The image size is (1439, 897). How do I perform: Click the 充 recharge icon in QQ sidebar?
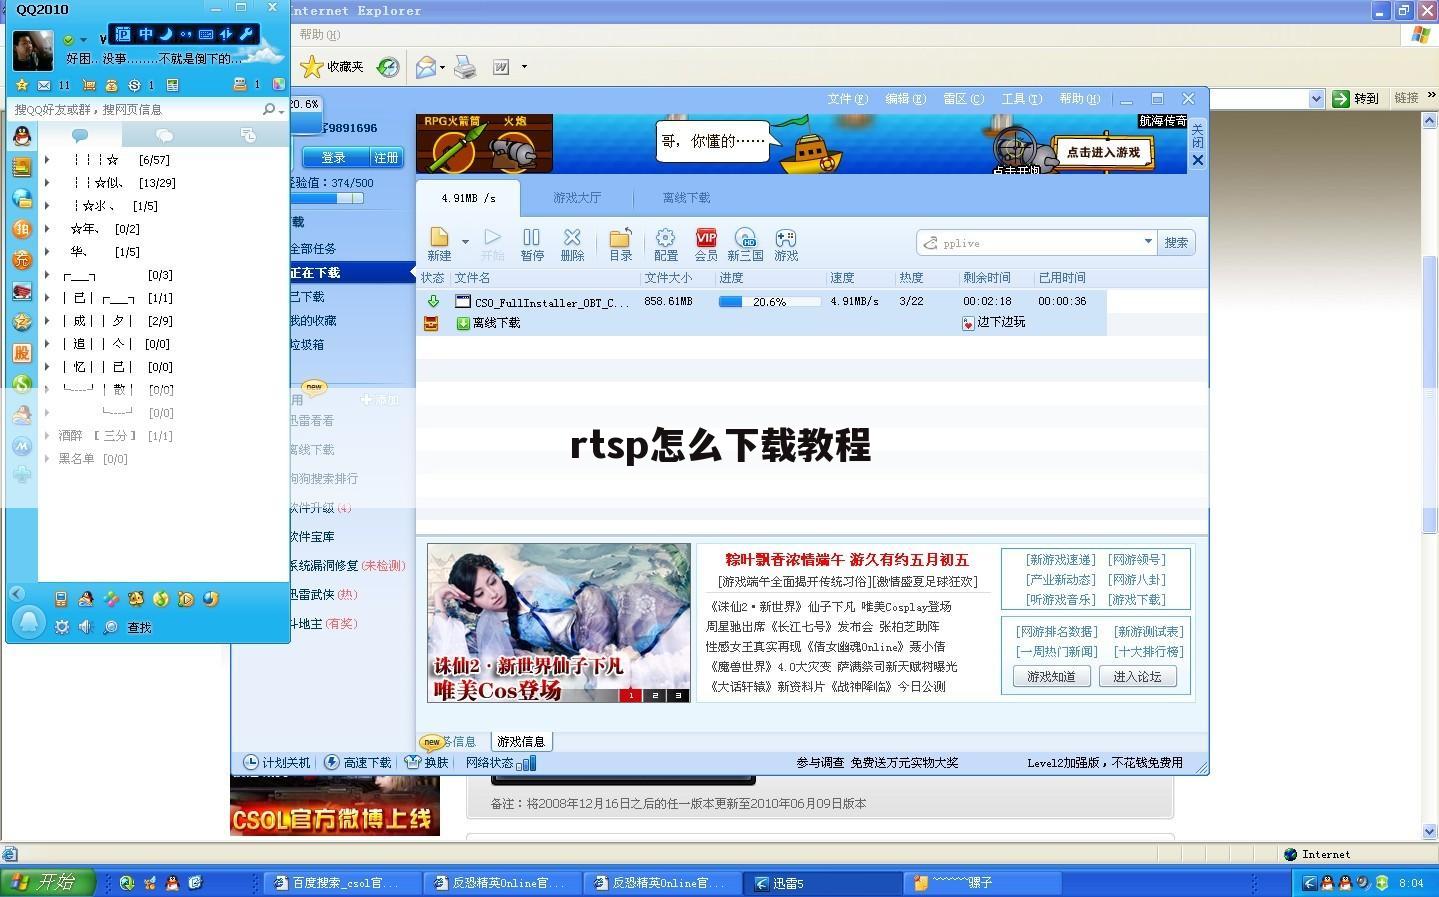22,260
